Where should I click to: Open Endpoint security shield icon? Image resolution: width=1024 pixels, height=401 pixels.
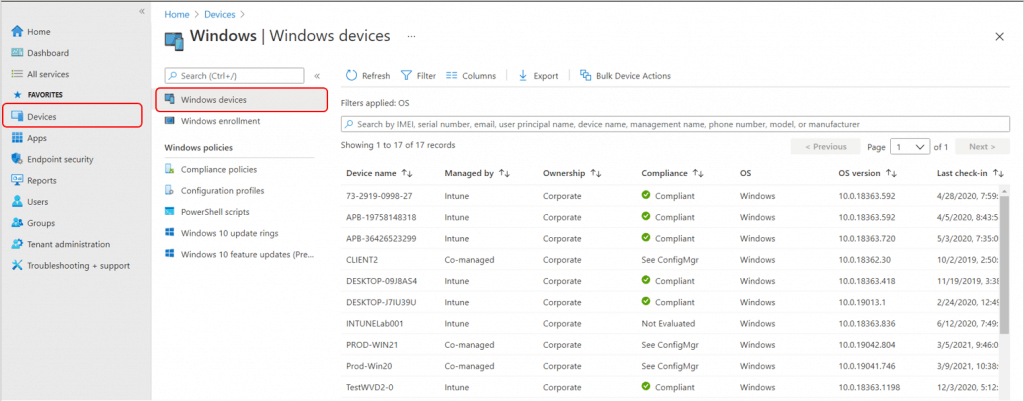(17, 159)
